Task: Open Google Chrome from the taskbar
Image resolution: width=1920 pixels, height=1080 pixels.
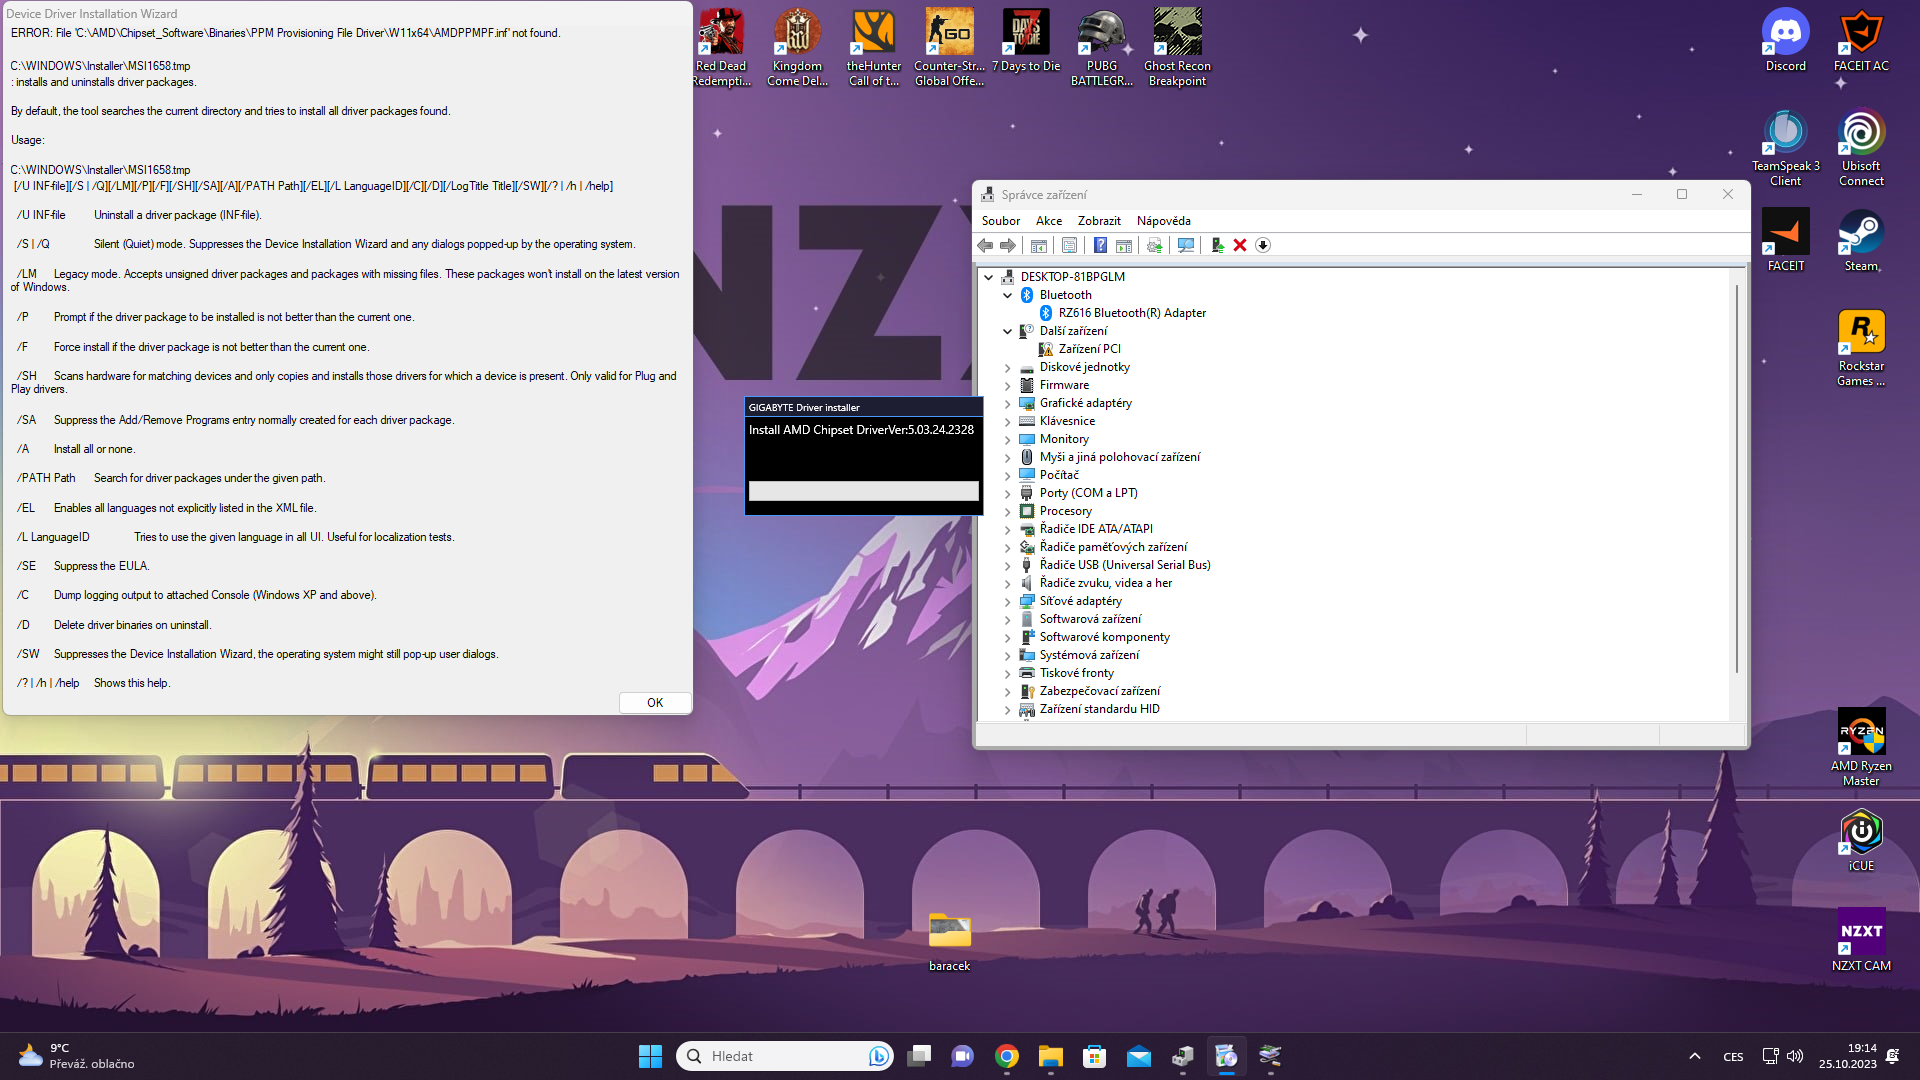Action: (1007, 1056)
